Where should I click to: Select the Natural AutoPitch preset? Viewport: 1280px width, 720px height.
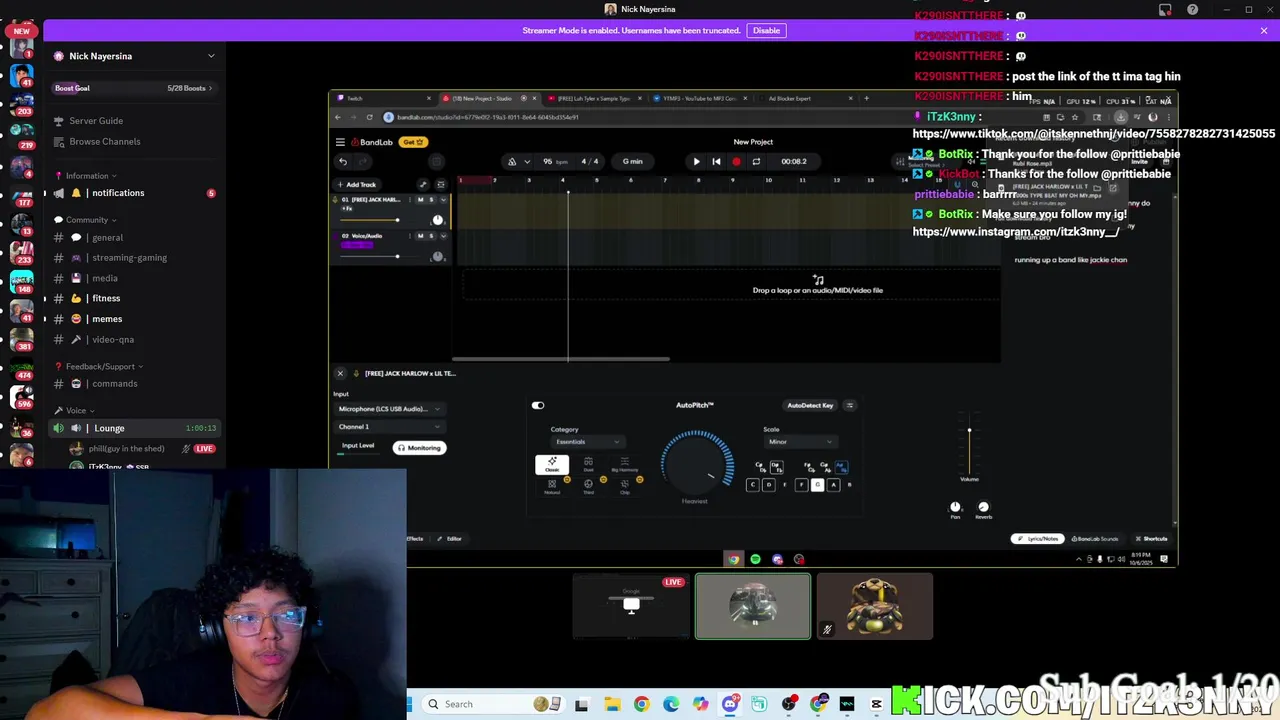pos(552,486)
